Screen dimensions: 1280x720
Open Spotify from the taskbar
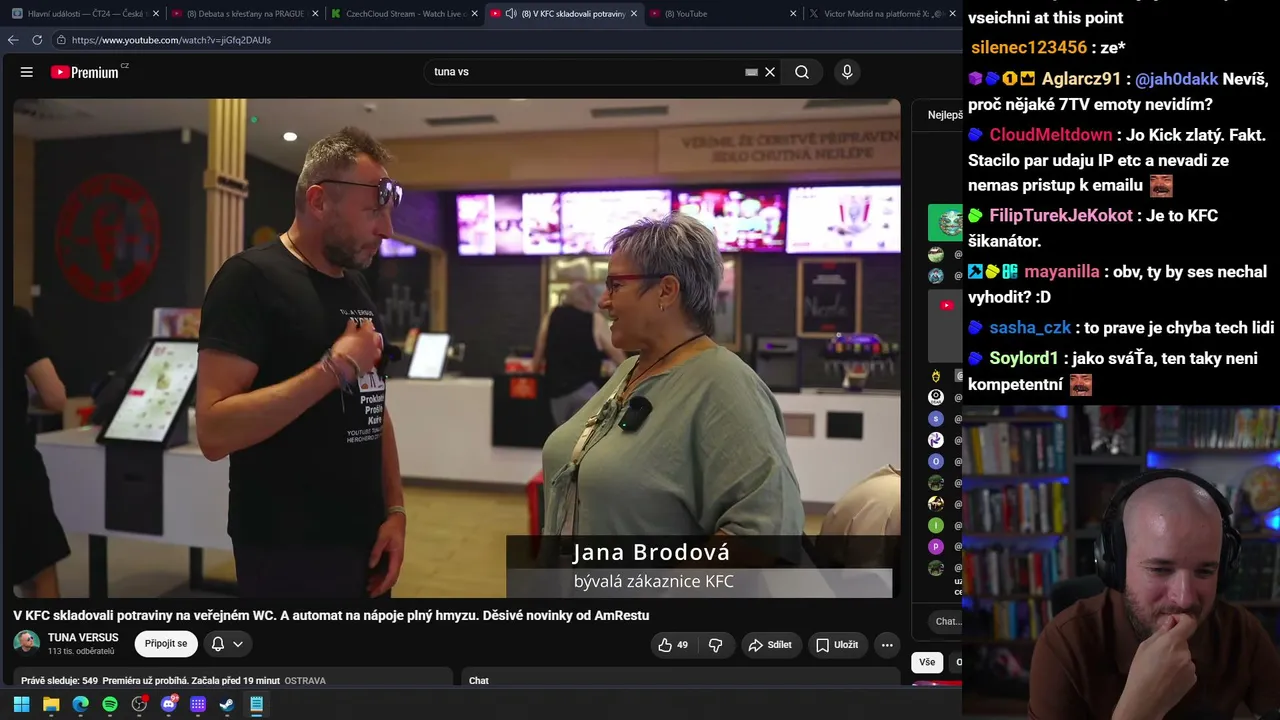point(110,704)
